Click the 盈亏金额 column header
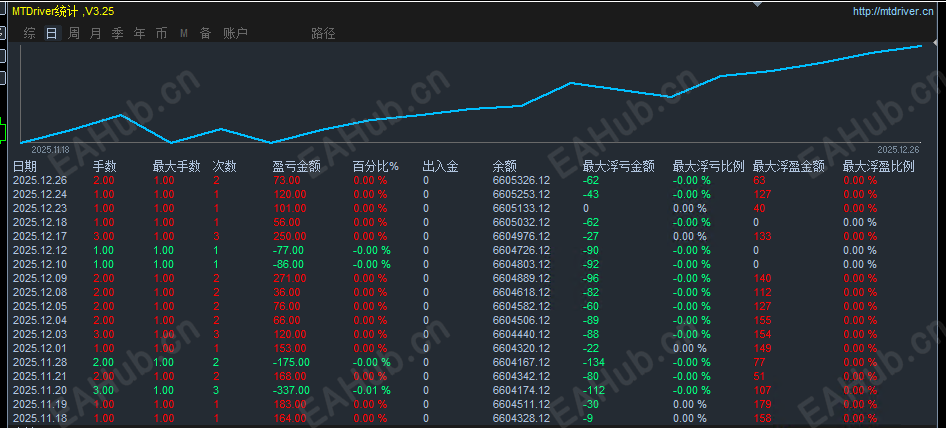Image resolution: width=946 pixels, height=428 pixels. coord(296,167)
